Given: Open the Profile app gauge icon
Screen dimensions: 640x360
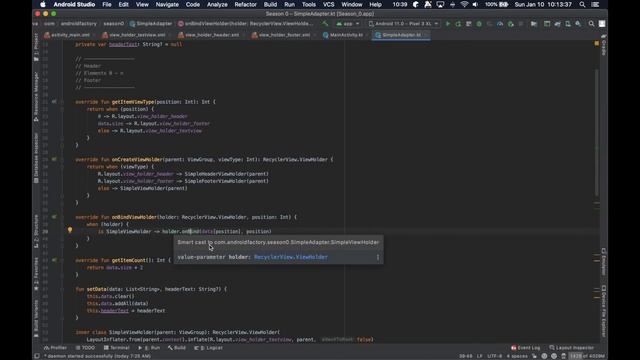Looking at the screenshot, I should tap(500, 24).
